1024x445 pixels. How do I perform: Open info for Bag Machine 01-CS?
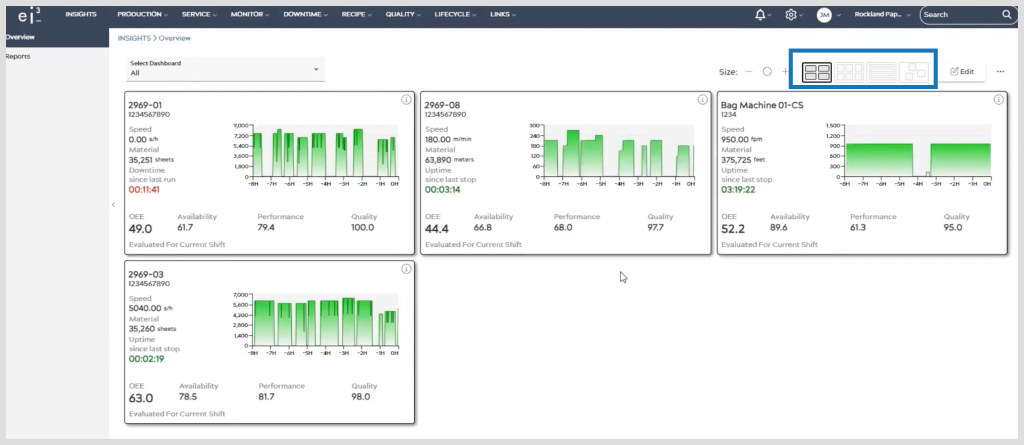(x=999, y=100)
